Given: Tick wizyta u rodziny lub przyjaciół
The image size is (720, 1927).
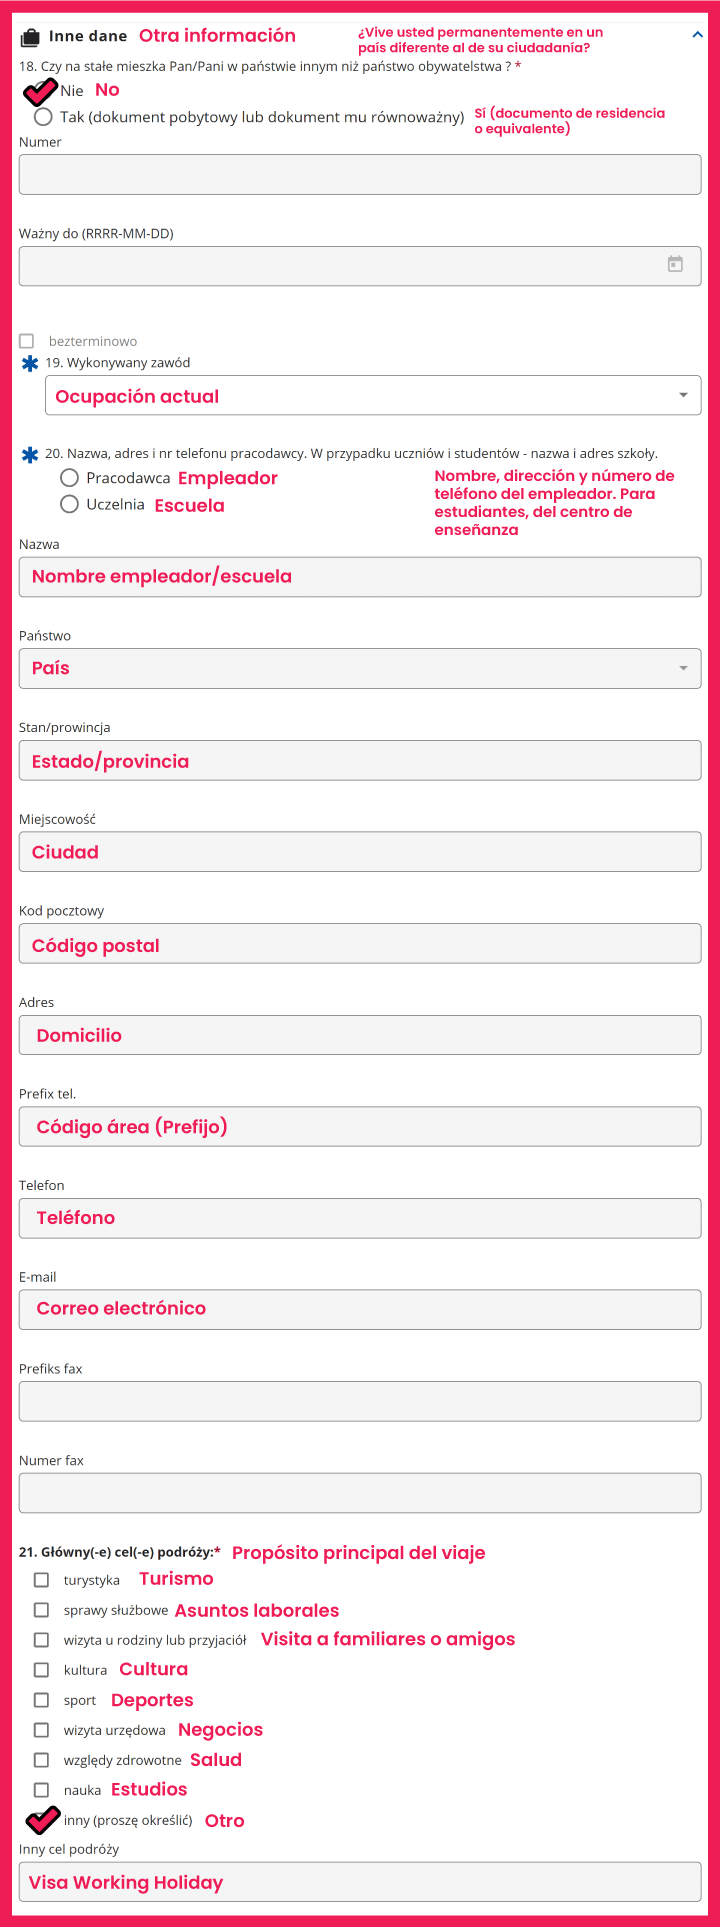Looking at the screenshot, I should coord(41,1640).
